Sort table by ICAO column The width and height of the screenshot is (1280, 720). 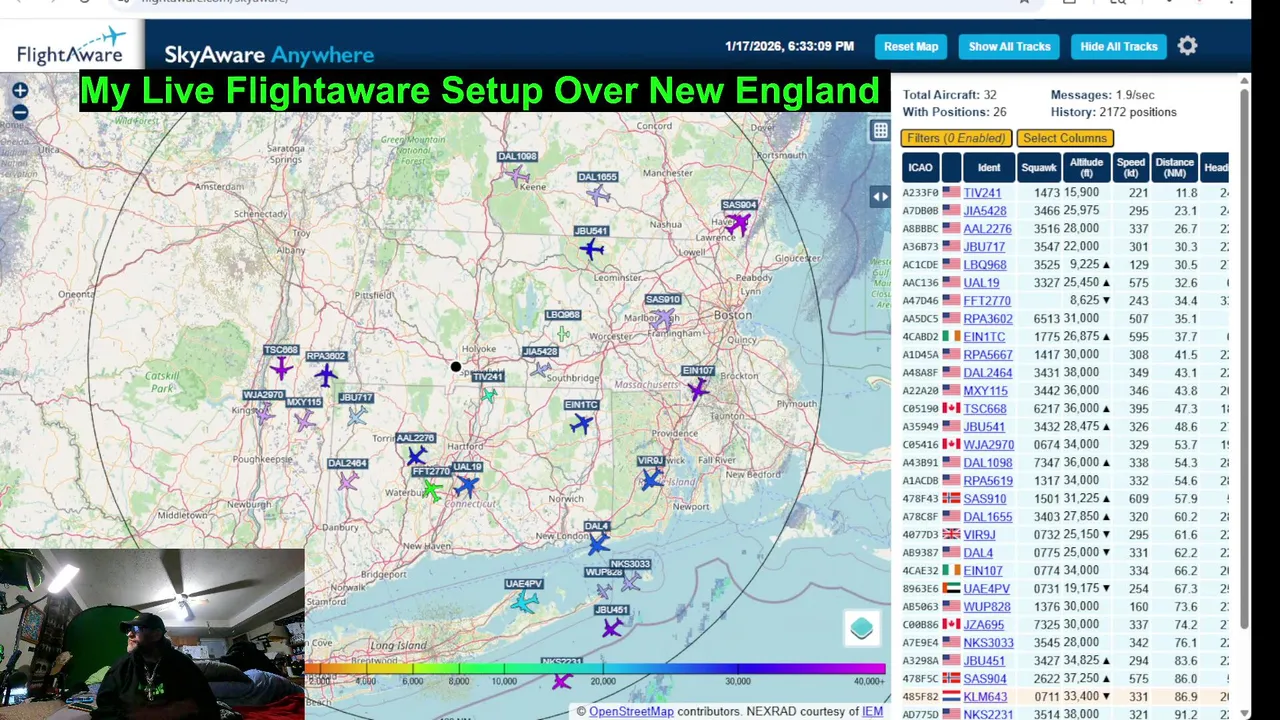(919, 167)
